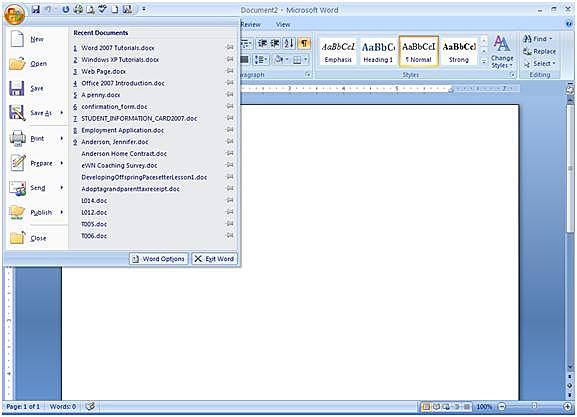Click the Decrease Indent icon

click(262, 43)
